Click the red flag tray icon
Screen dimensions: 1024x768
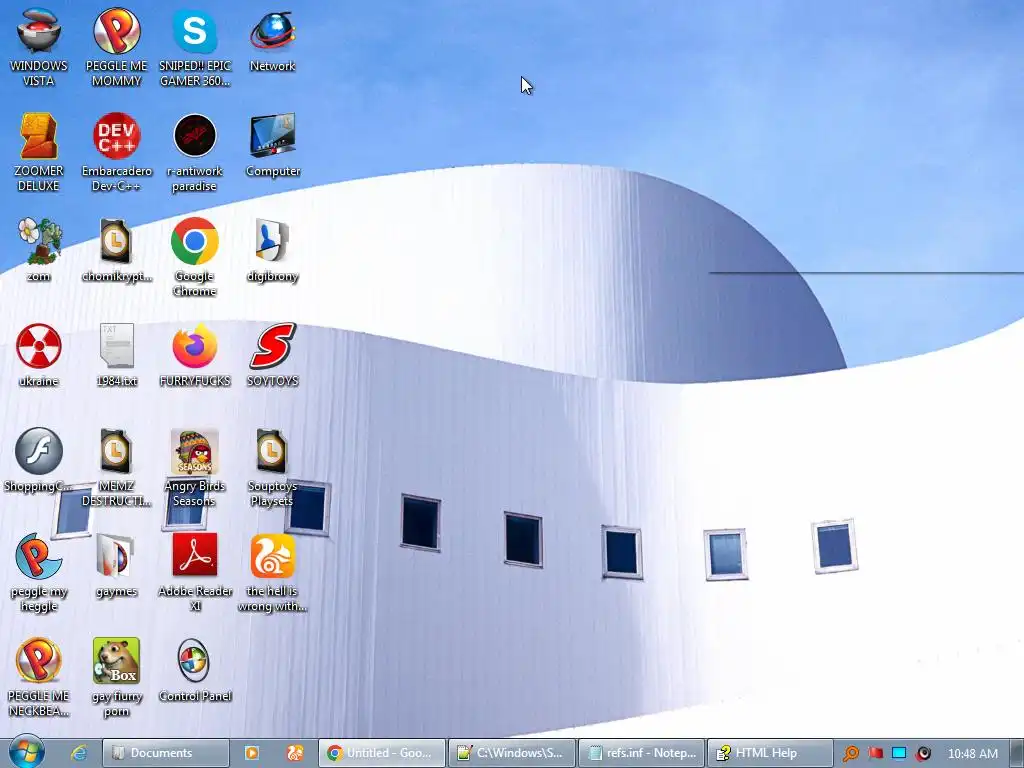(x=876, y=753)
